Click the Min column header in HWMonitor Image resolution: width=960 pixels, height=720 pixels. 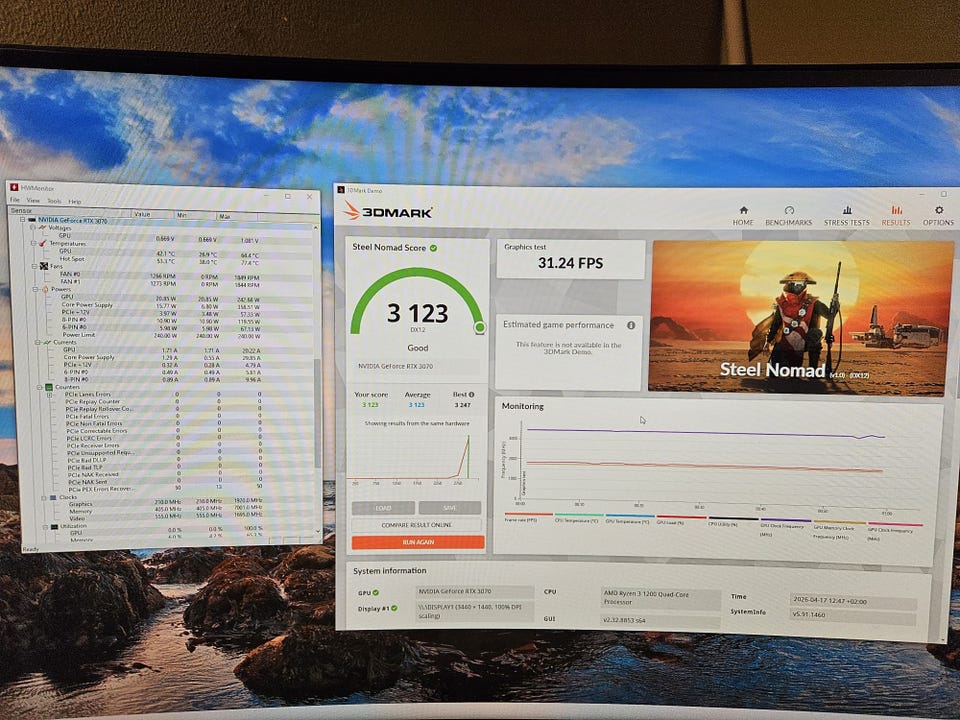pyautogui.click(x=195, y=216)
